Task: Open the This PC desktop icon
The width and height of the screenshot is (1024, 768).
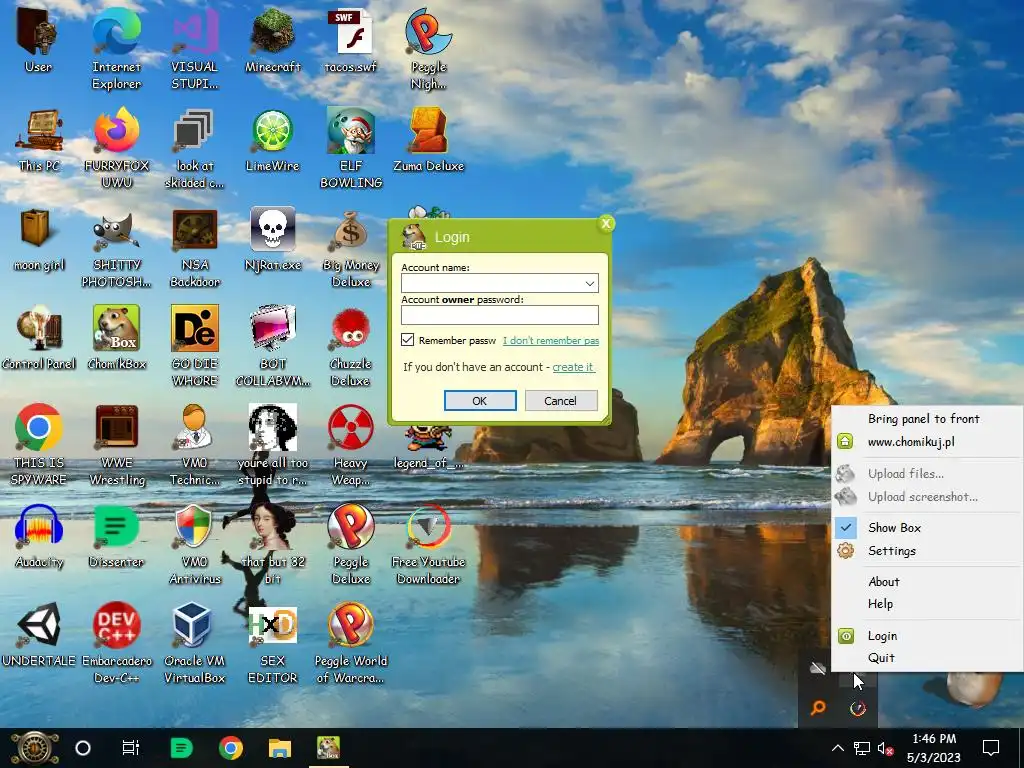Action: pos(39,131)
